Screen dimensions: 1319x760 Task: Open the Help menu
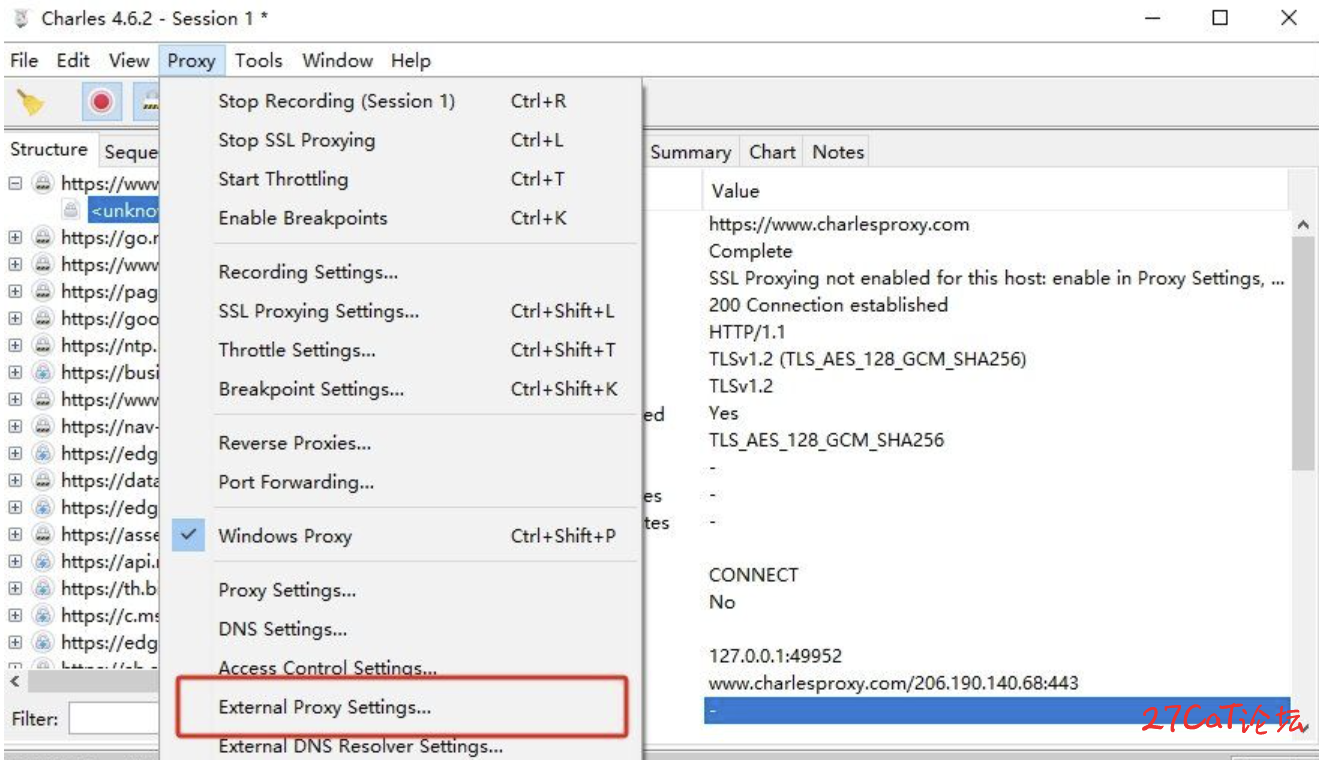tap(411, 61)
